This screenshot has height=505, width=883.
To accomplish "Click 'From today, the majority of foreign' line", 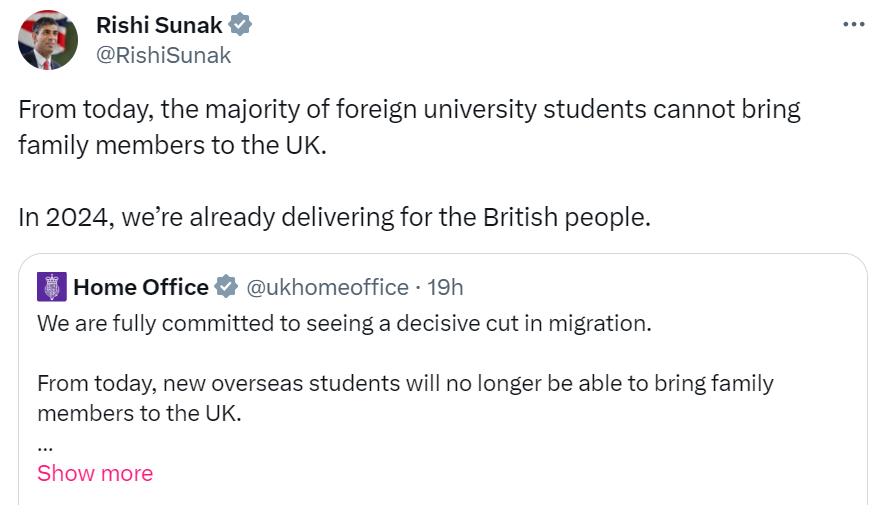I will pos(409,109).
